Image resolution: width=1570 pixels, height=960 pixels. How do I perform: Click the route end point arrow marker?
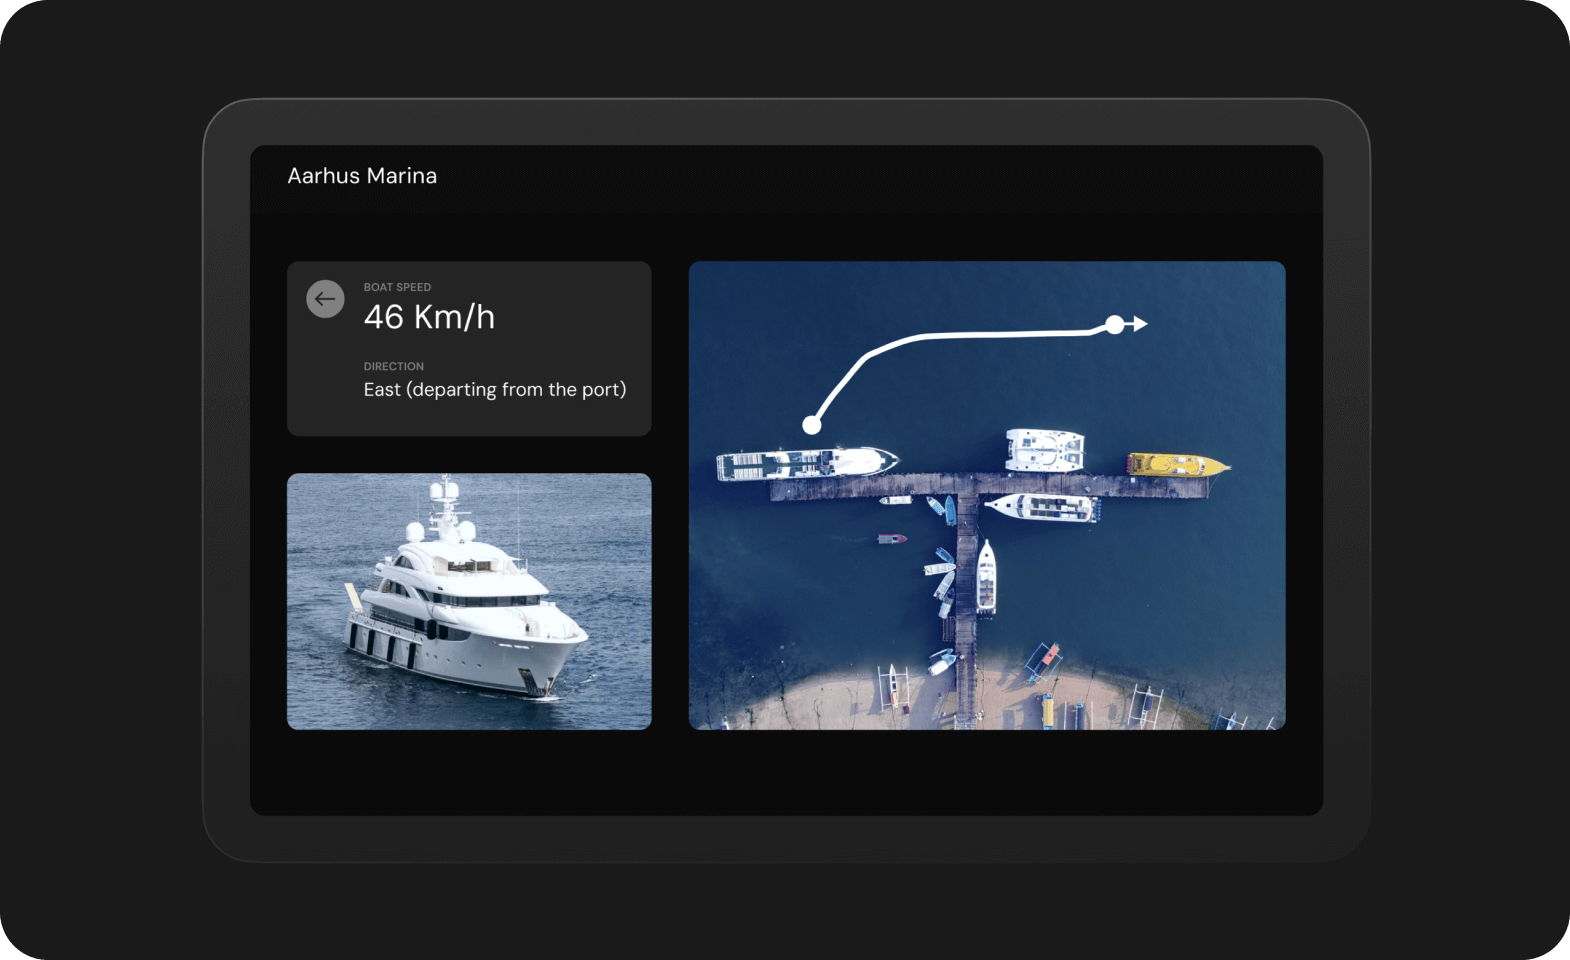1126,324
